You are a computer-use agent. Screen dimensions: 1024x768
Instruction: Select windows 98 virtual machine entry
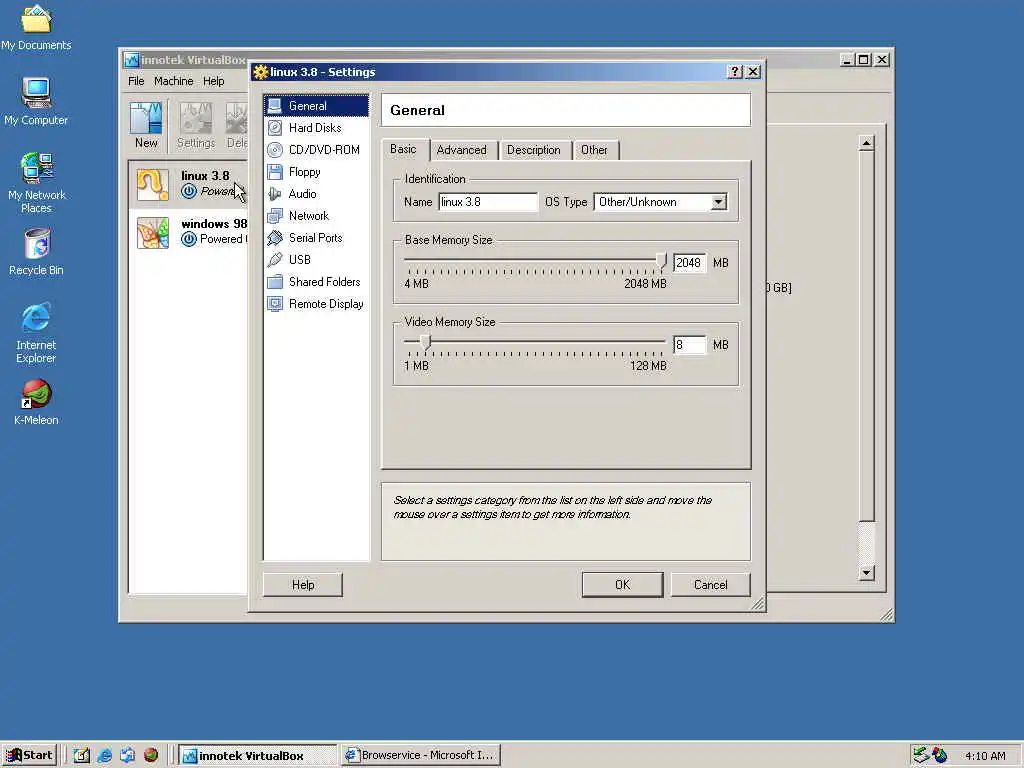tap(189, 232)
